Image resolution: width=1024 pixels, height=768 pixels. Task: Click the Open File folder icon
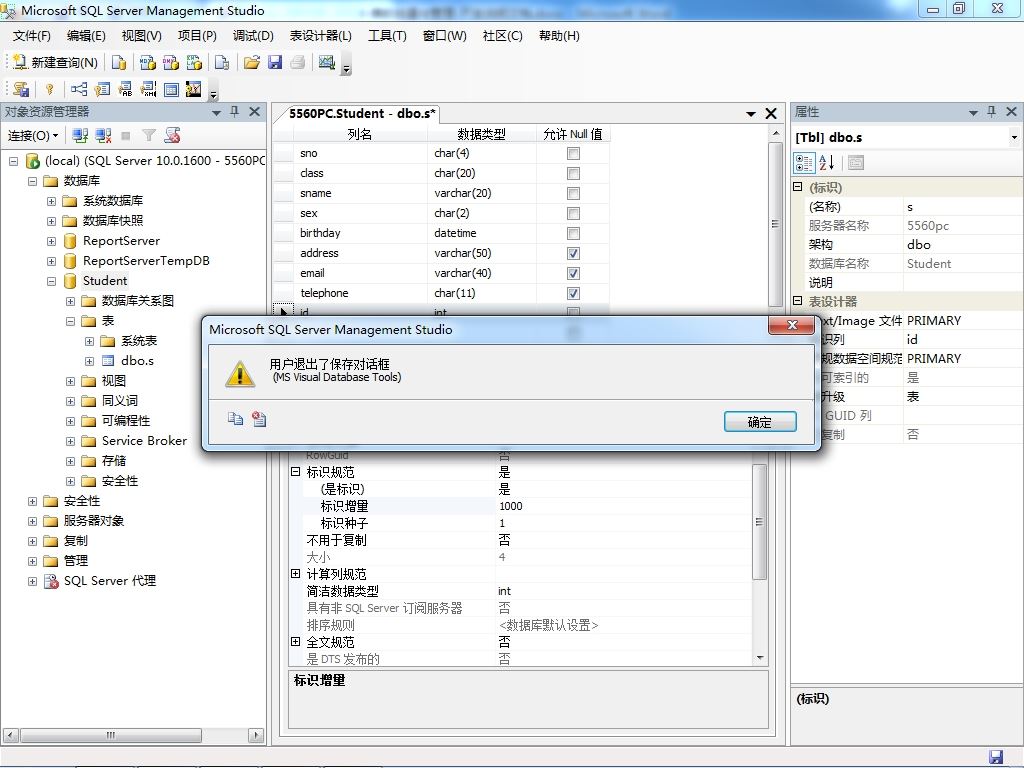click(251, 62)
